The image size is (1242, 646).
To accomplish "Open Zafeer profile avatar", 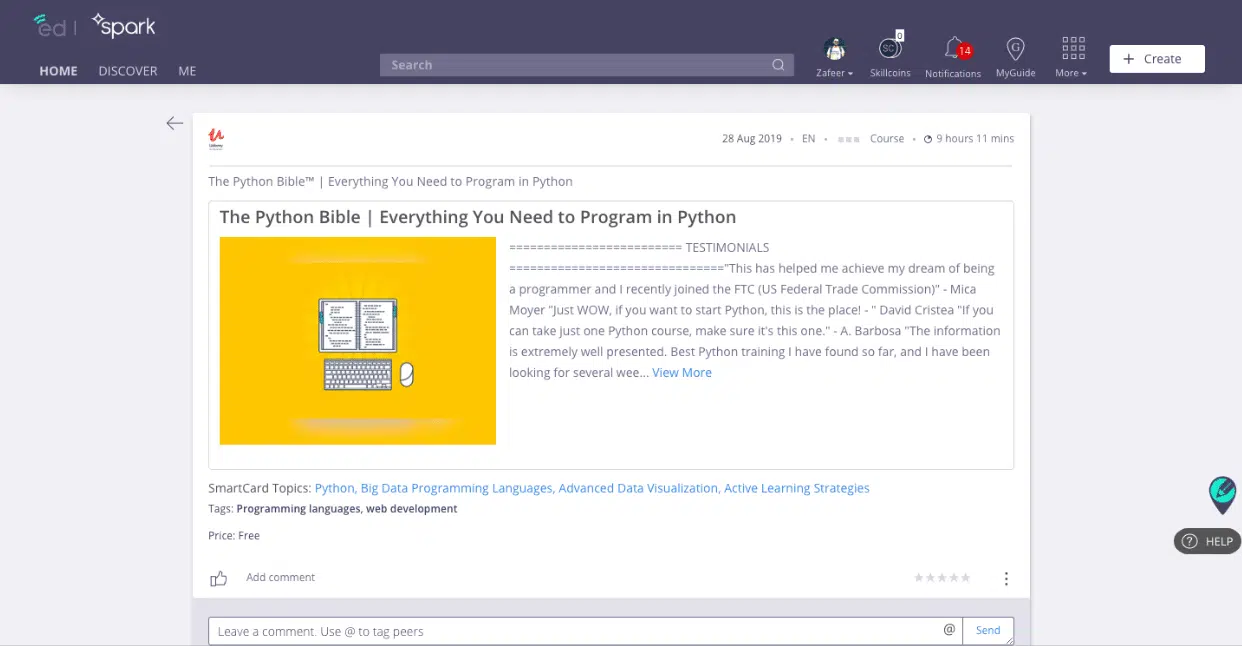I will pyautogui.click(x=835, y=49).
